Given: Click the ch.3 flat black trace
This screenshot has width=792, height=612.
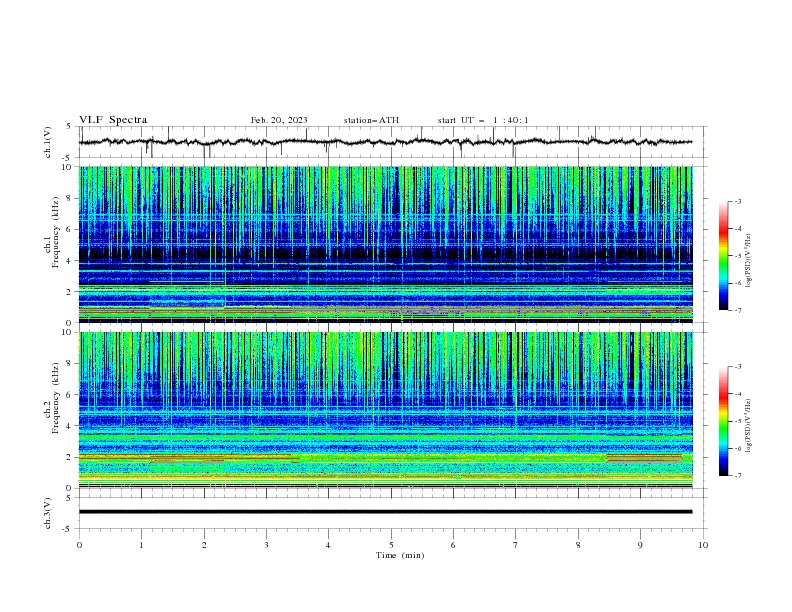Looking at the screenshot, I should [x=385, y=512].
